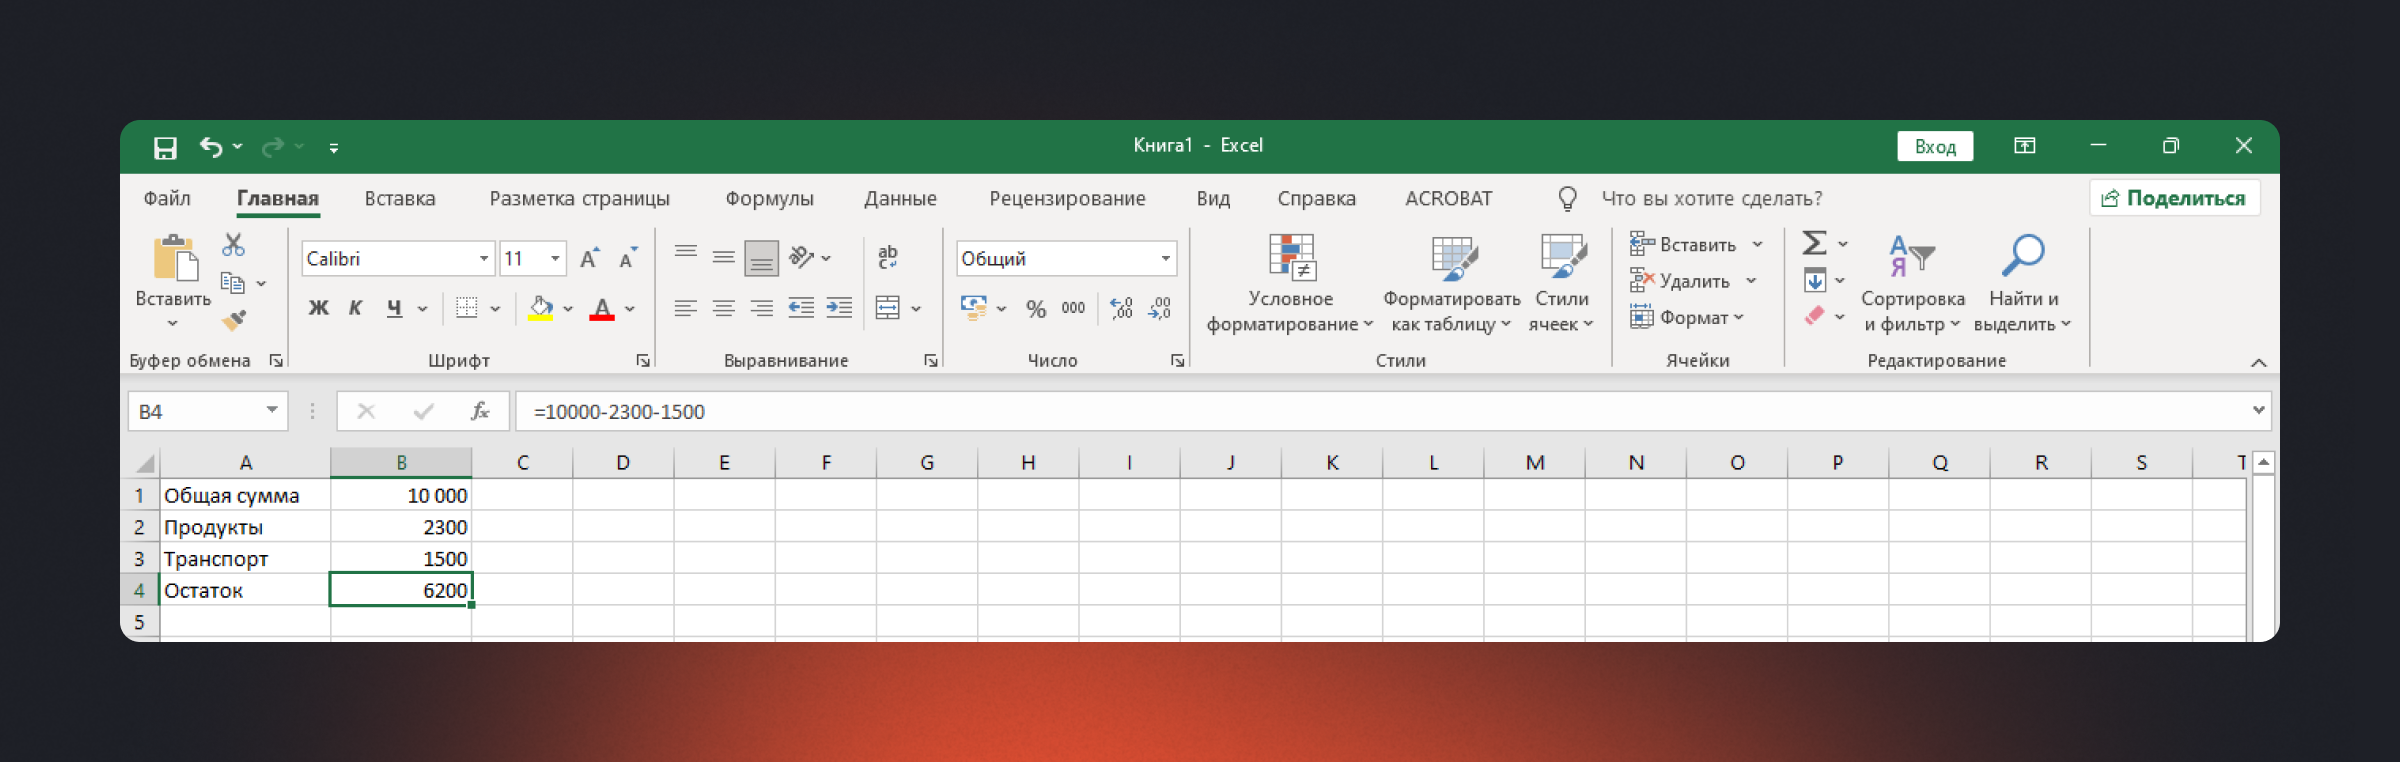Click the AutoSum sigma icon
Image resolution: width=2400 pixels, height=762 pixels.
tap(1814, 243)
